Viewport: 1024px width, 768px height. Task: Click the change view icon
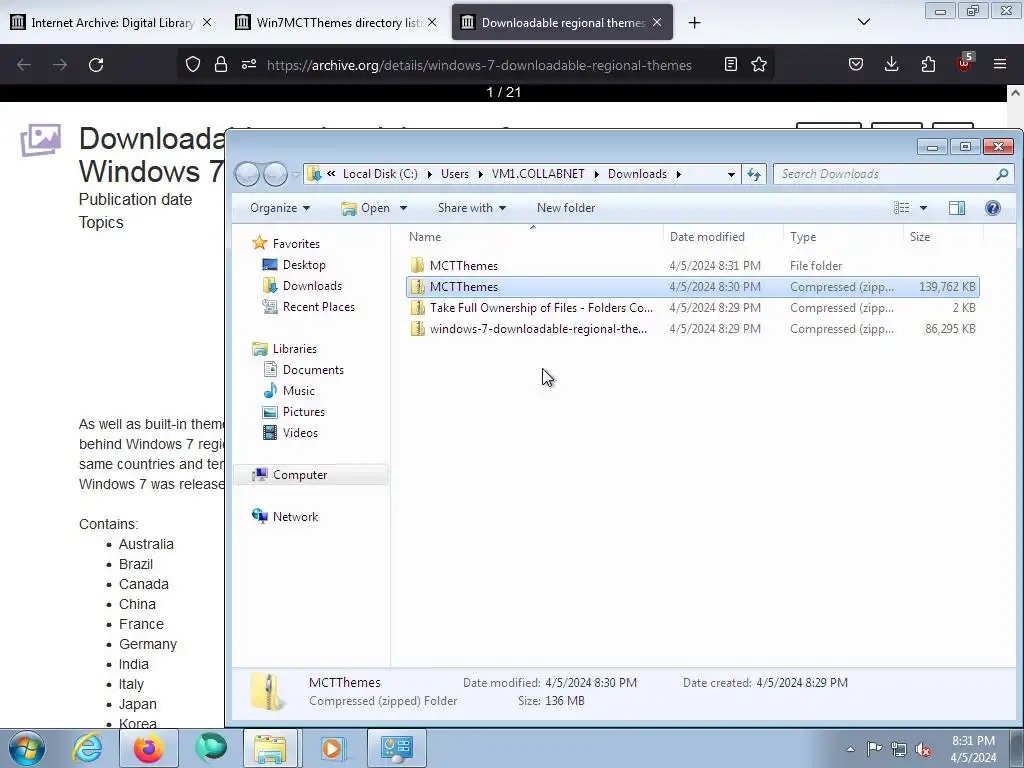point(902,208)
